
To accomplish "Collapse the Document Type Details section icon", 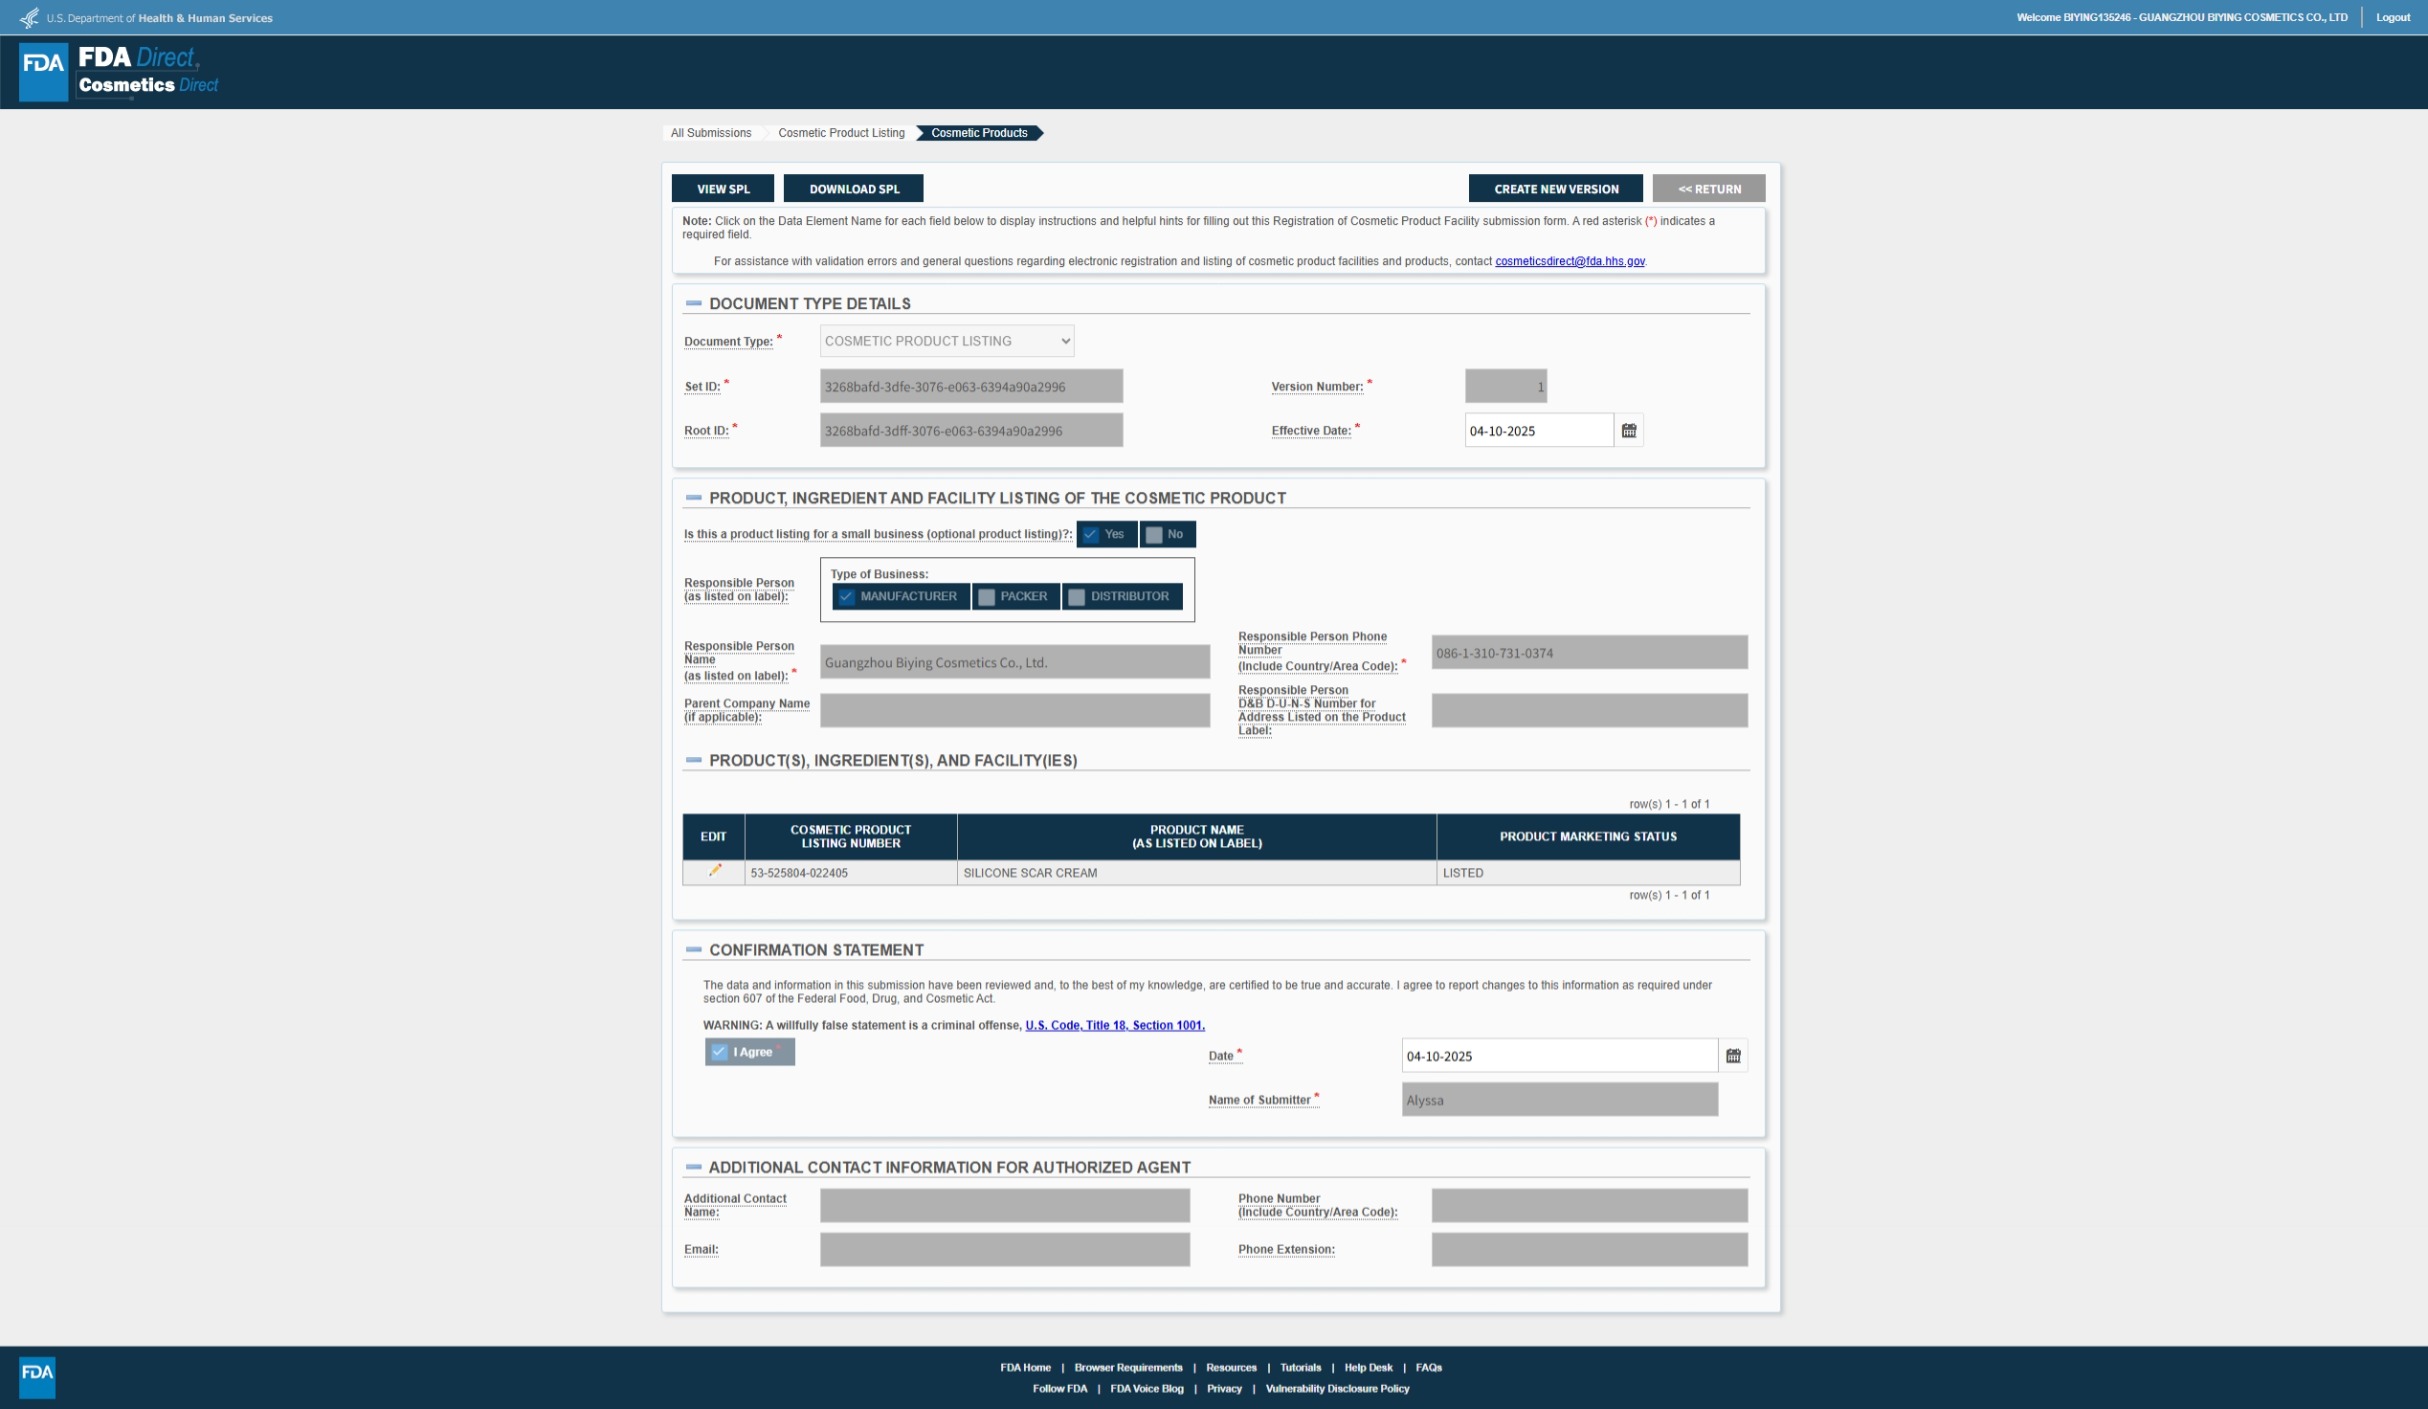I will pos(693,303).
